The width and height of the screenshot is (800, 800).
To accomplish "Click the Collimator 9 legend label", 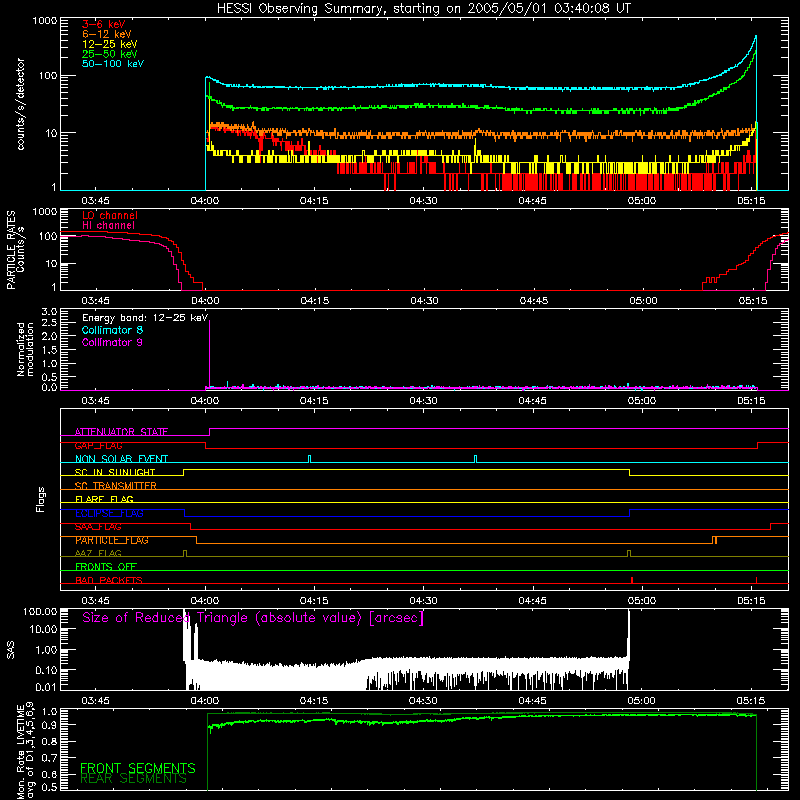I will pos(112,342).
